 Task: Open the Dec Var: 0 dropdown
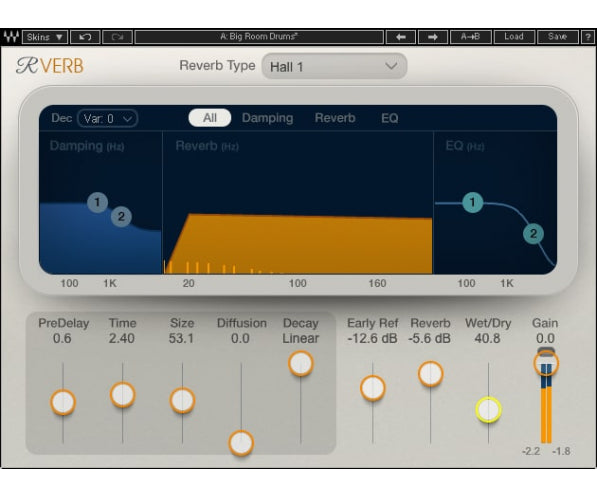107,118
